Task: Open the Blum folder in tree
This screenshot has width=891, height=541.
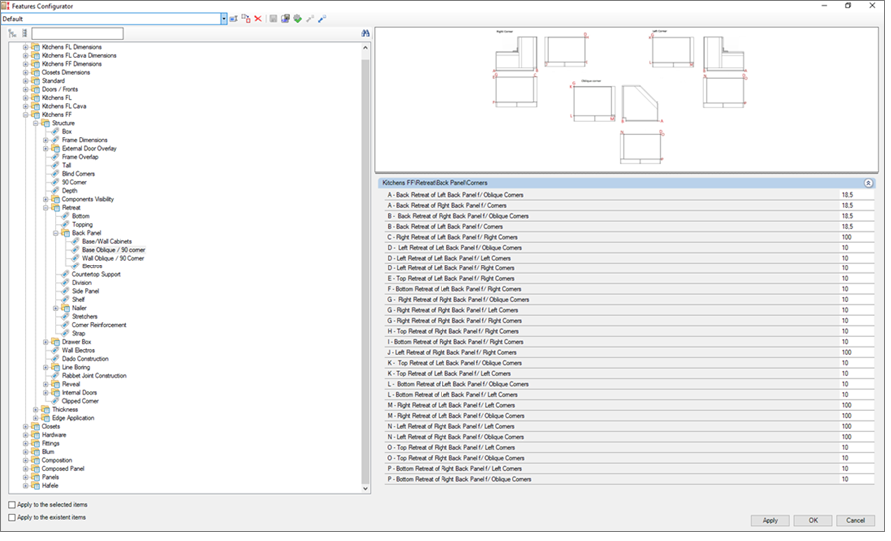Action: point(48,452)
